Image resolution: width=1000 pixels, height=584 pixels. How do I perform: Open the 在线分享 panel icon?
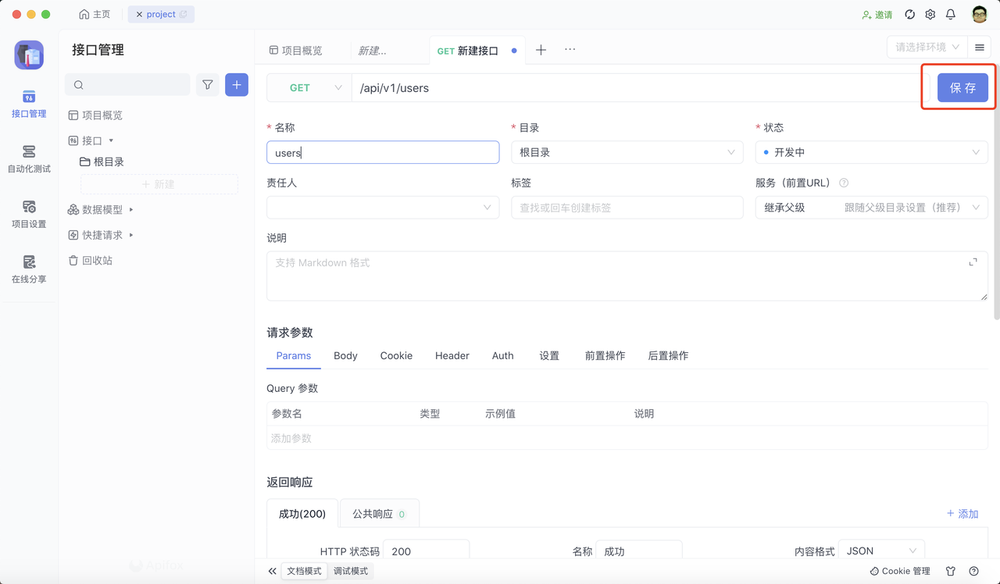(x=28, y=270)
